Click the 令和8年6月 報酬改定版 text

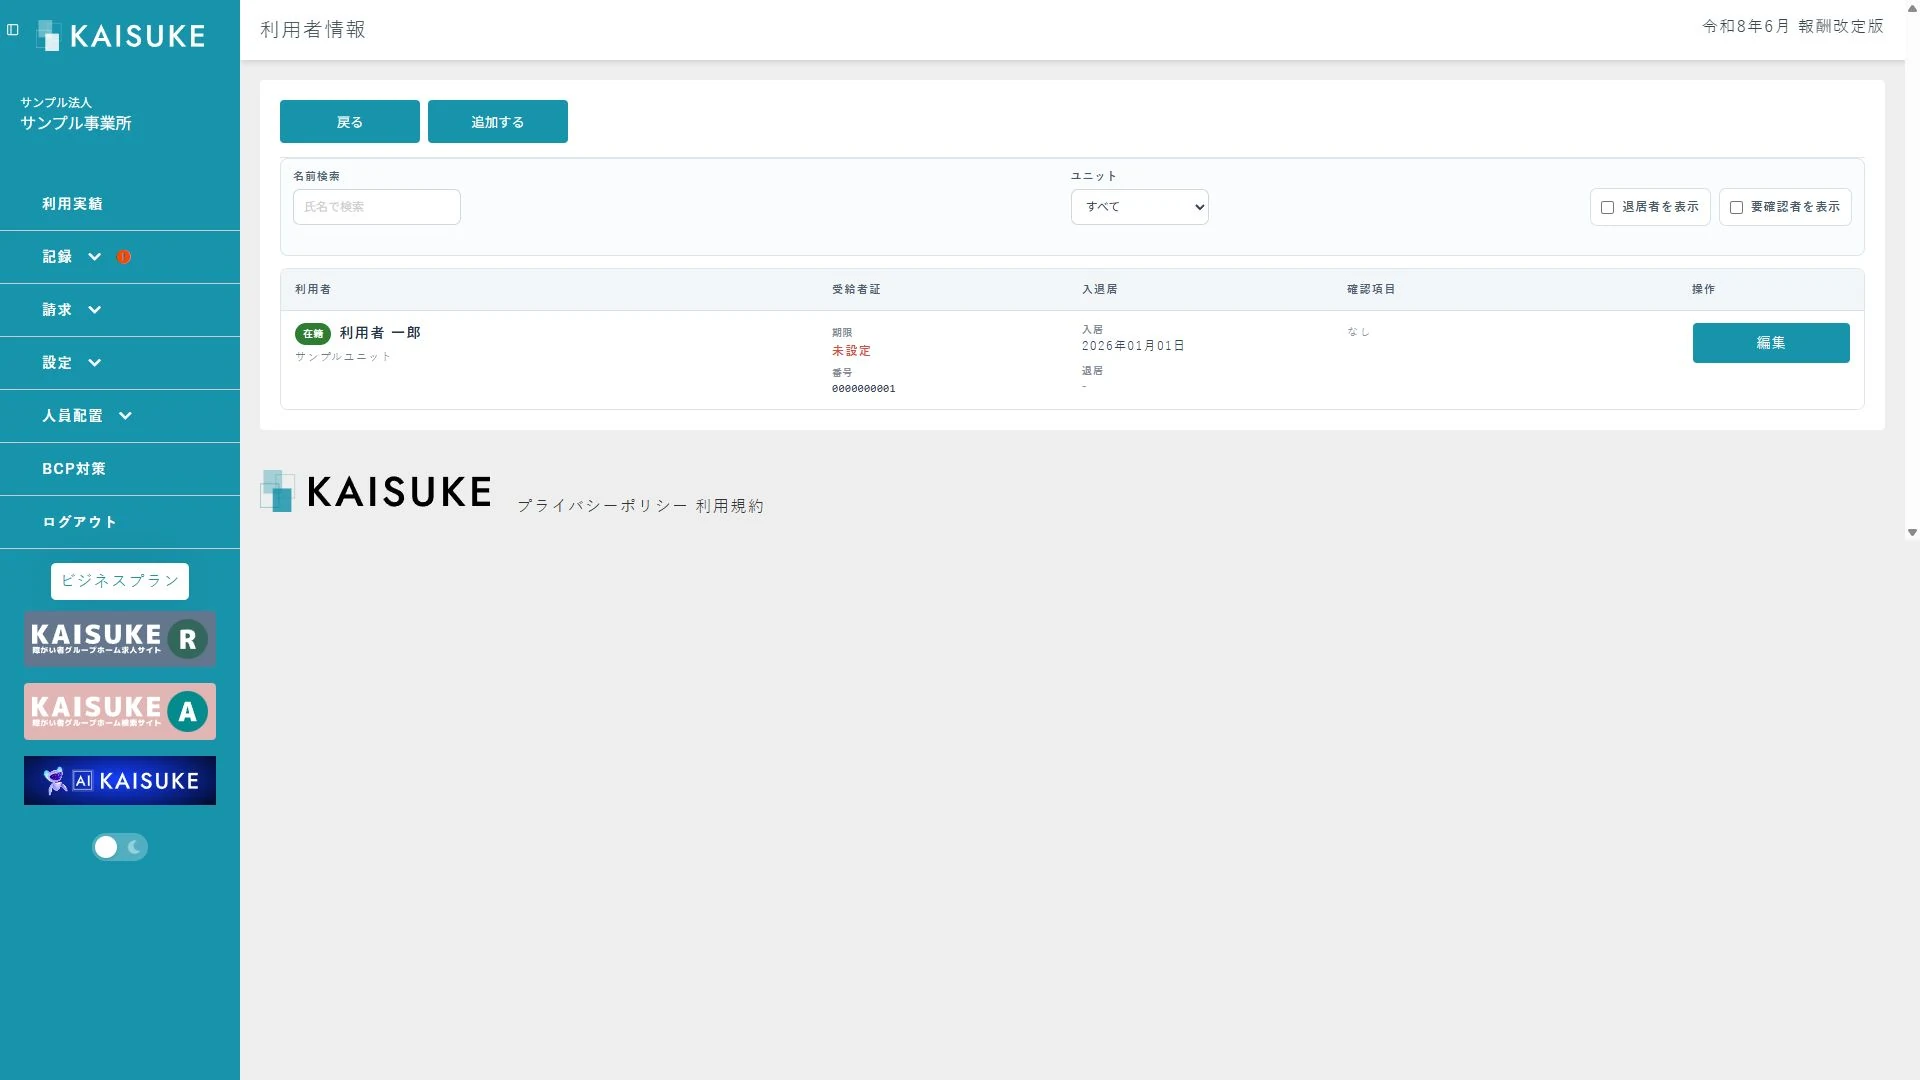click(1793, 27)
